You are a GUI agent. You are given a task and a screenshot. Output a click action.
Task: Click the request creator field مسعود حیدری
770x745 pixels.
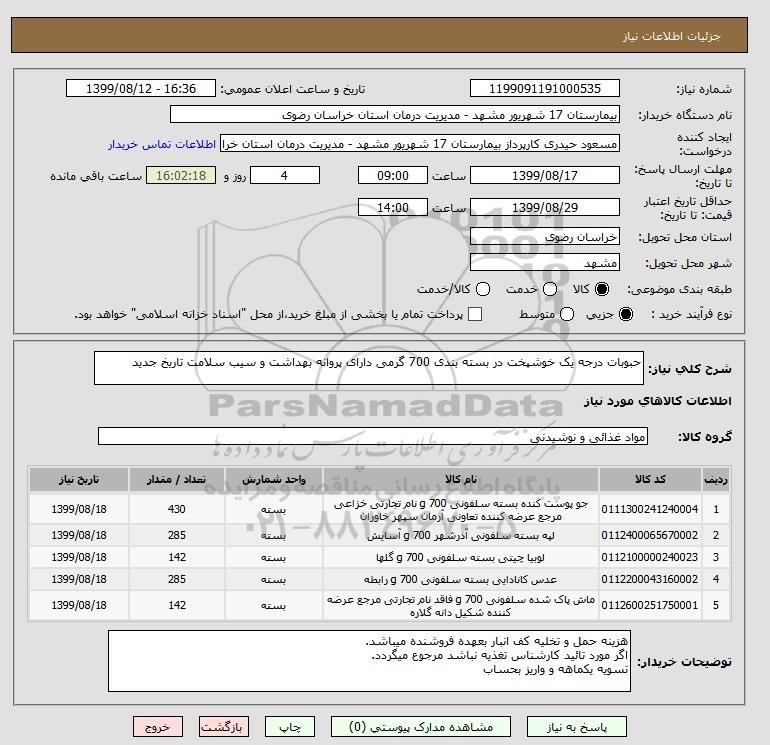coord(420,144)
